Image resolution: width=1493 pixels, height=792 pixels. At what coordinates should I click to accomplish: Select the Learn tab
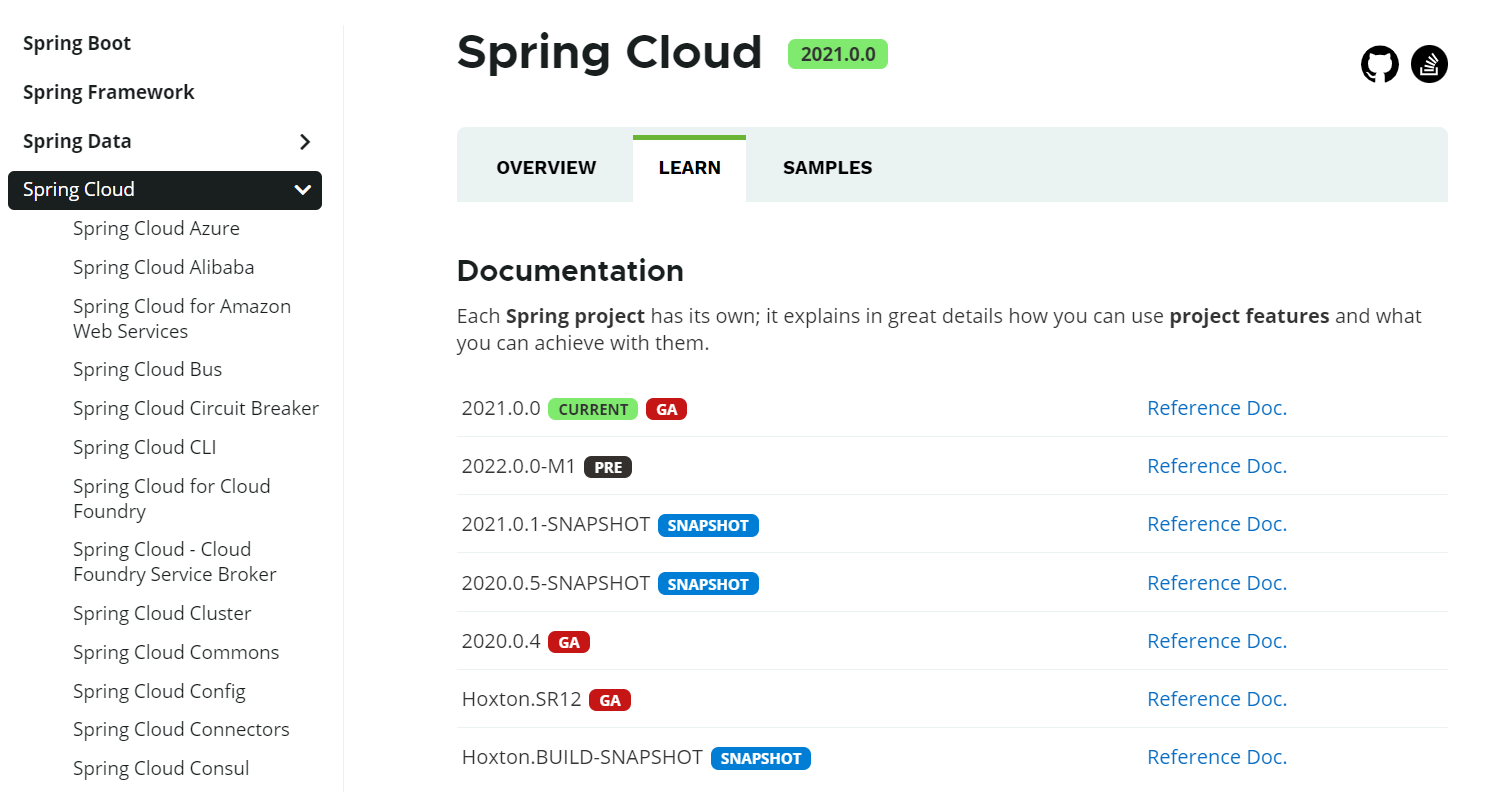[689, 168]
